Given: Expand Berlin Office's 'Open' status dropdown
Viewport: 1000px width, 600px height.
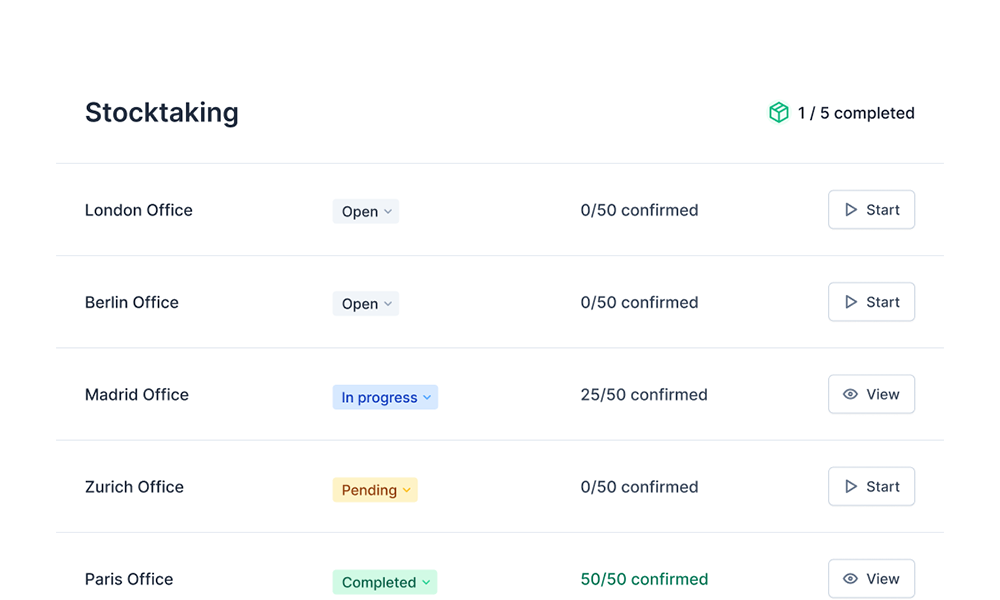Looking at the screenshot, I should [365, 303].
